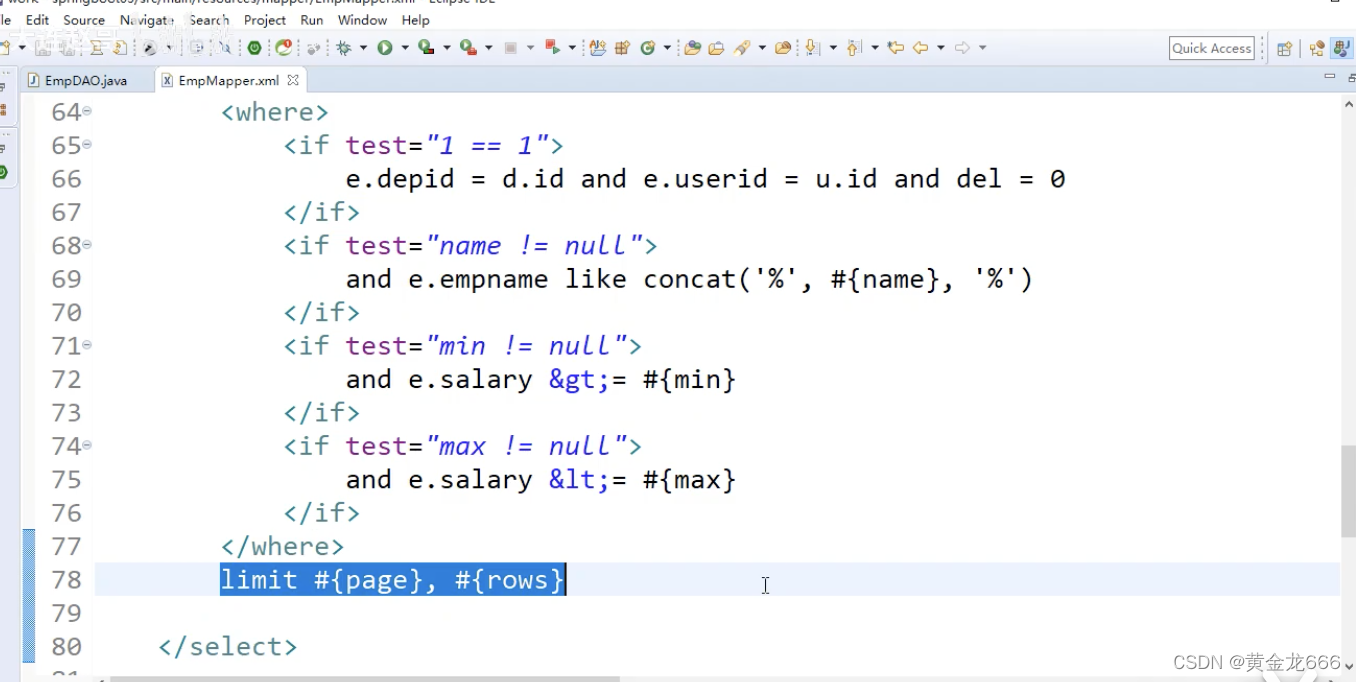The height and width of the screenshot is (682, 1356).
Task: Click the External Tools run icon
Action: coord(467,48)
